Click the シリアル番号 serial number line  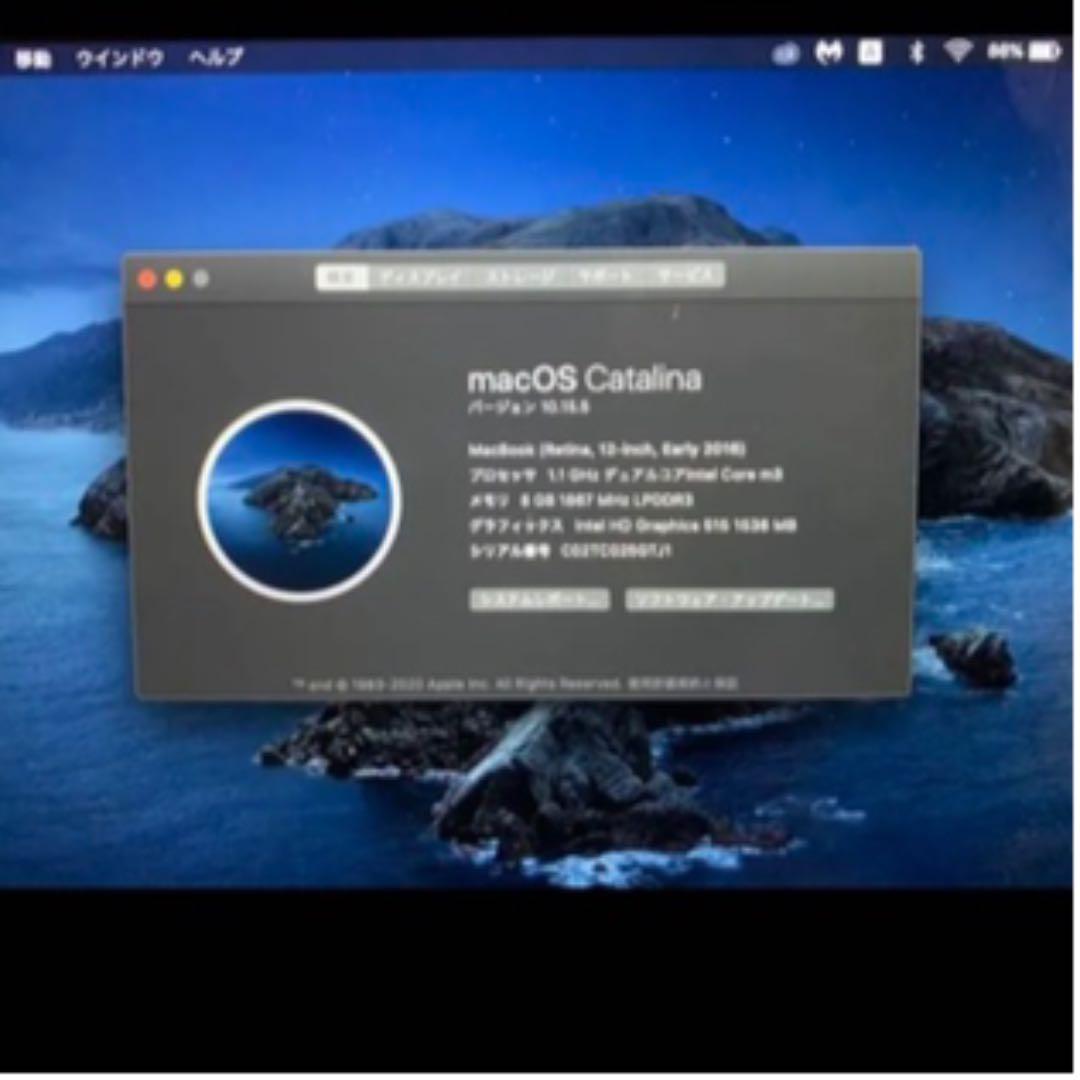pyautogui.click(x=570, y=552)
